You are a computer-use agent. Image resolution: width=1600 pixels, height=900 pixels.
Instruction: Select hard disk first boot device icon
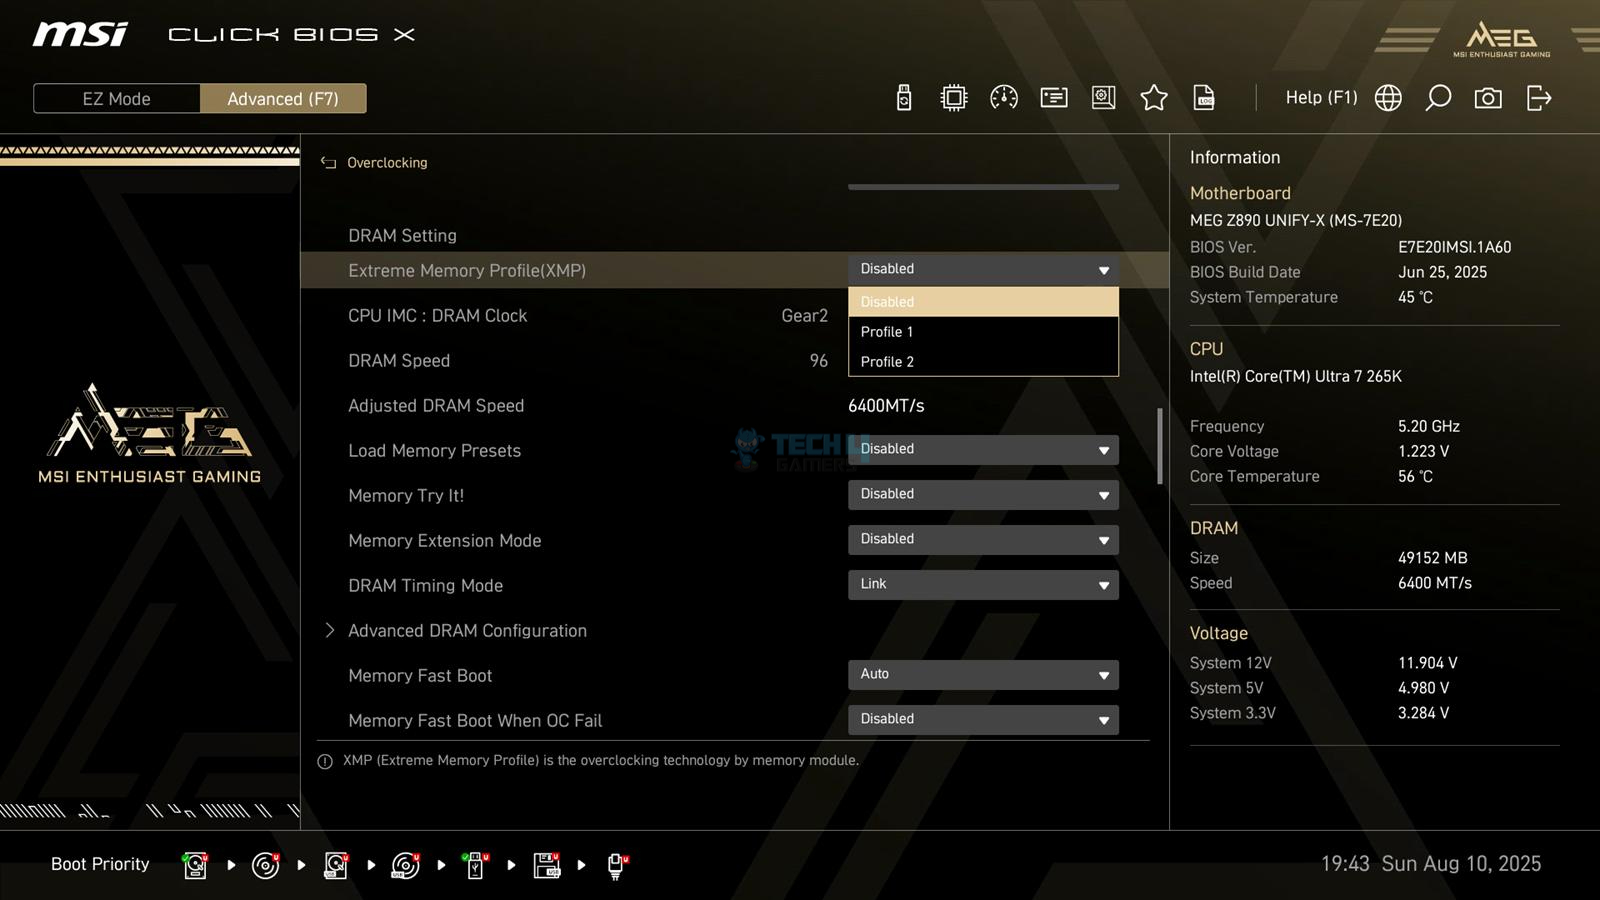tap(195, 865)
